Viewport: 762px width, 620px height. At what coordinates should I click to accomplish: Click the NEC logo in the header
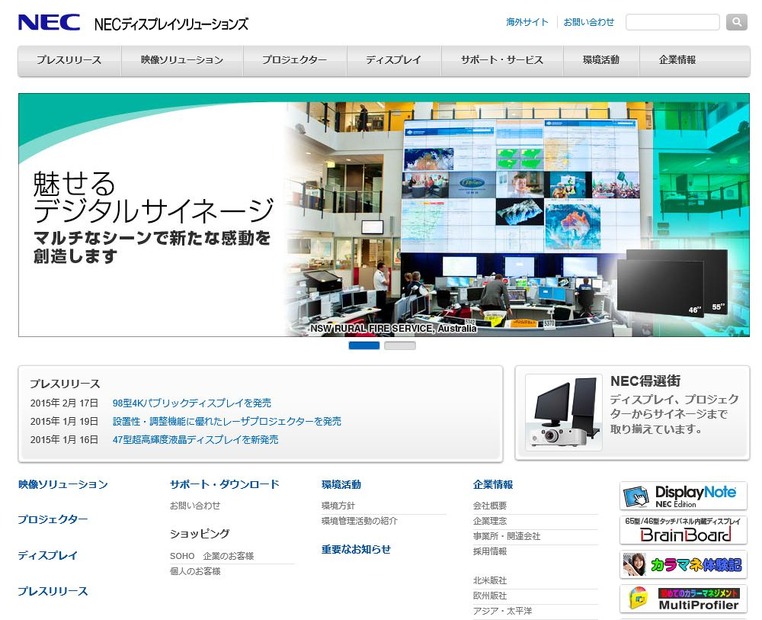[x=49, y=23]
